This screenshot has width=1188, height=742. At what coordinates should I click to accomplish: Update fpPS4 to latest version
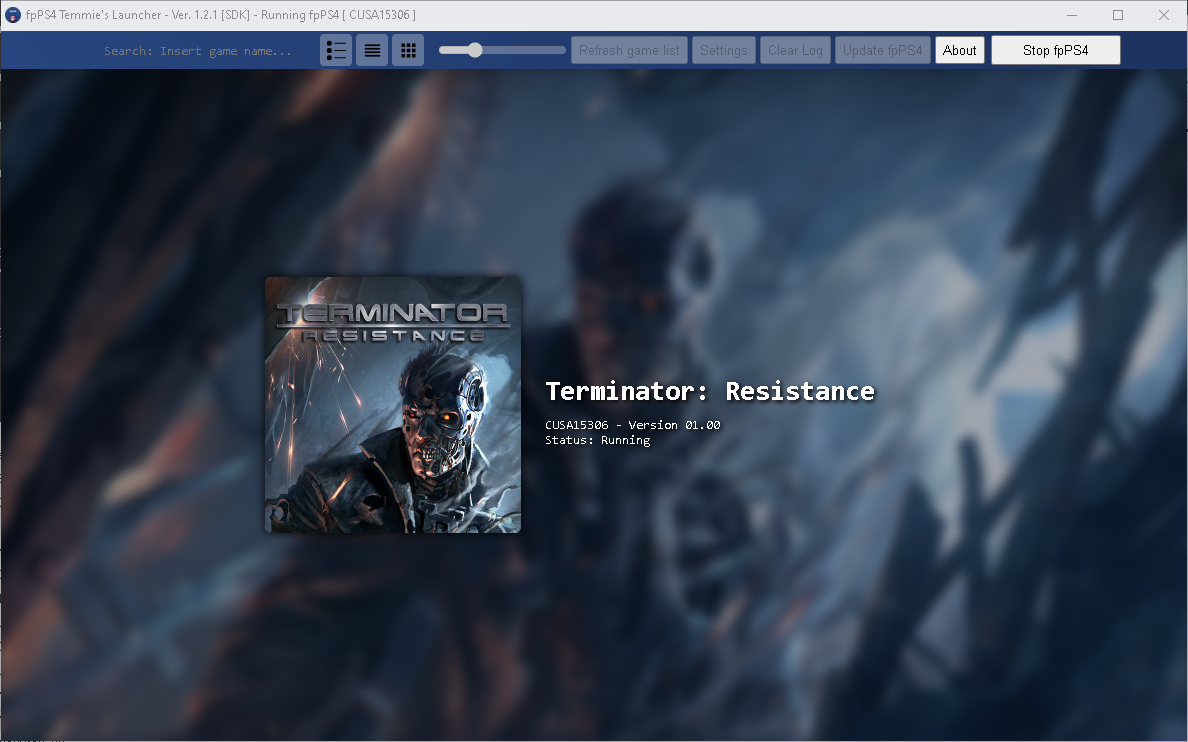882,49
